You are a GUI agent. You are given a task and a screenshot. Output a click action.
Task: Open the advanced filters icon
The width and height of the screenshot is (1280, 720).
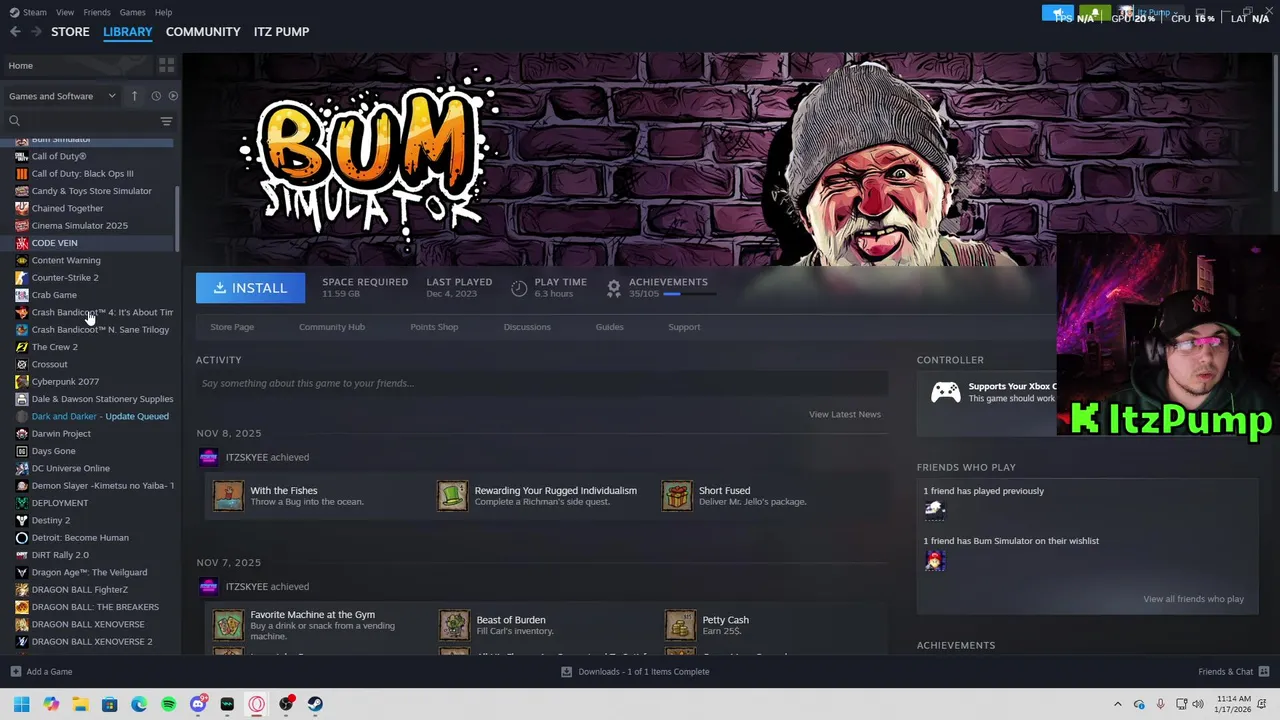click(166, 121)
